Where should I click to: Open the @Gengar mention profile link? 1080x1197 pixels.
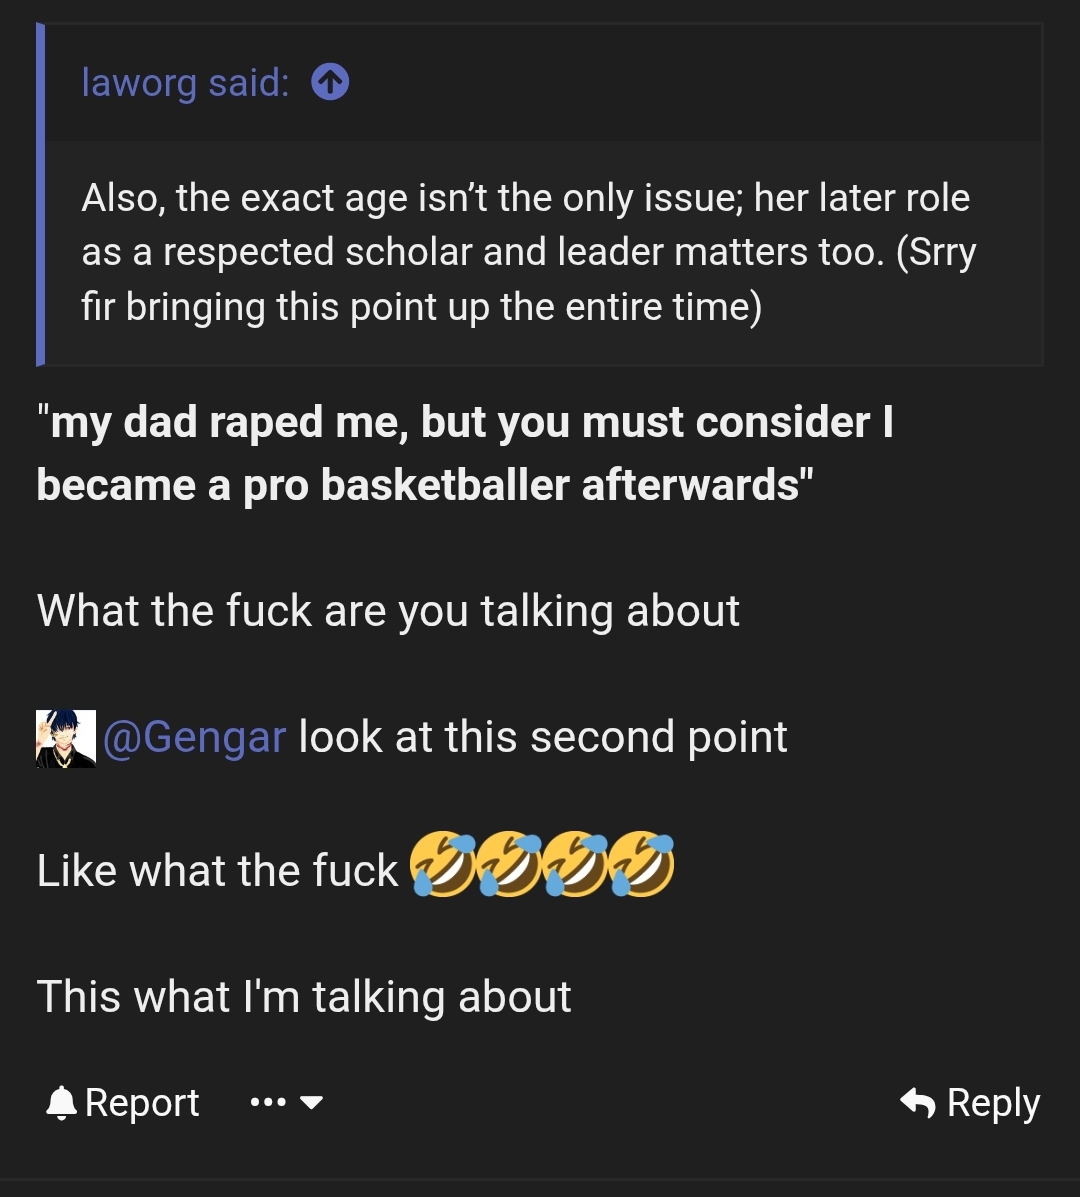[195, 737]
